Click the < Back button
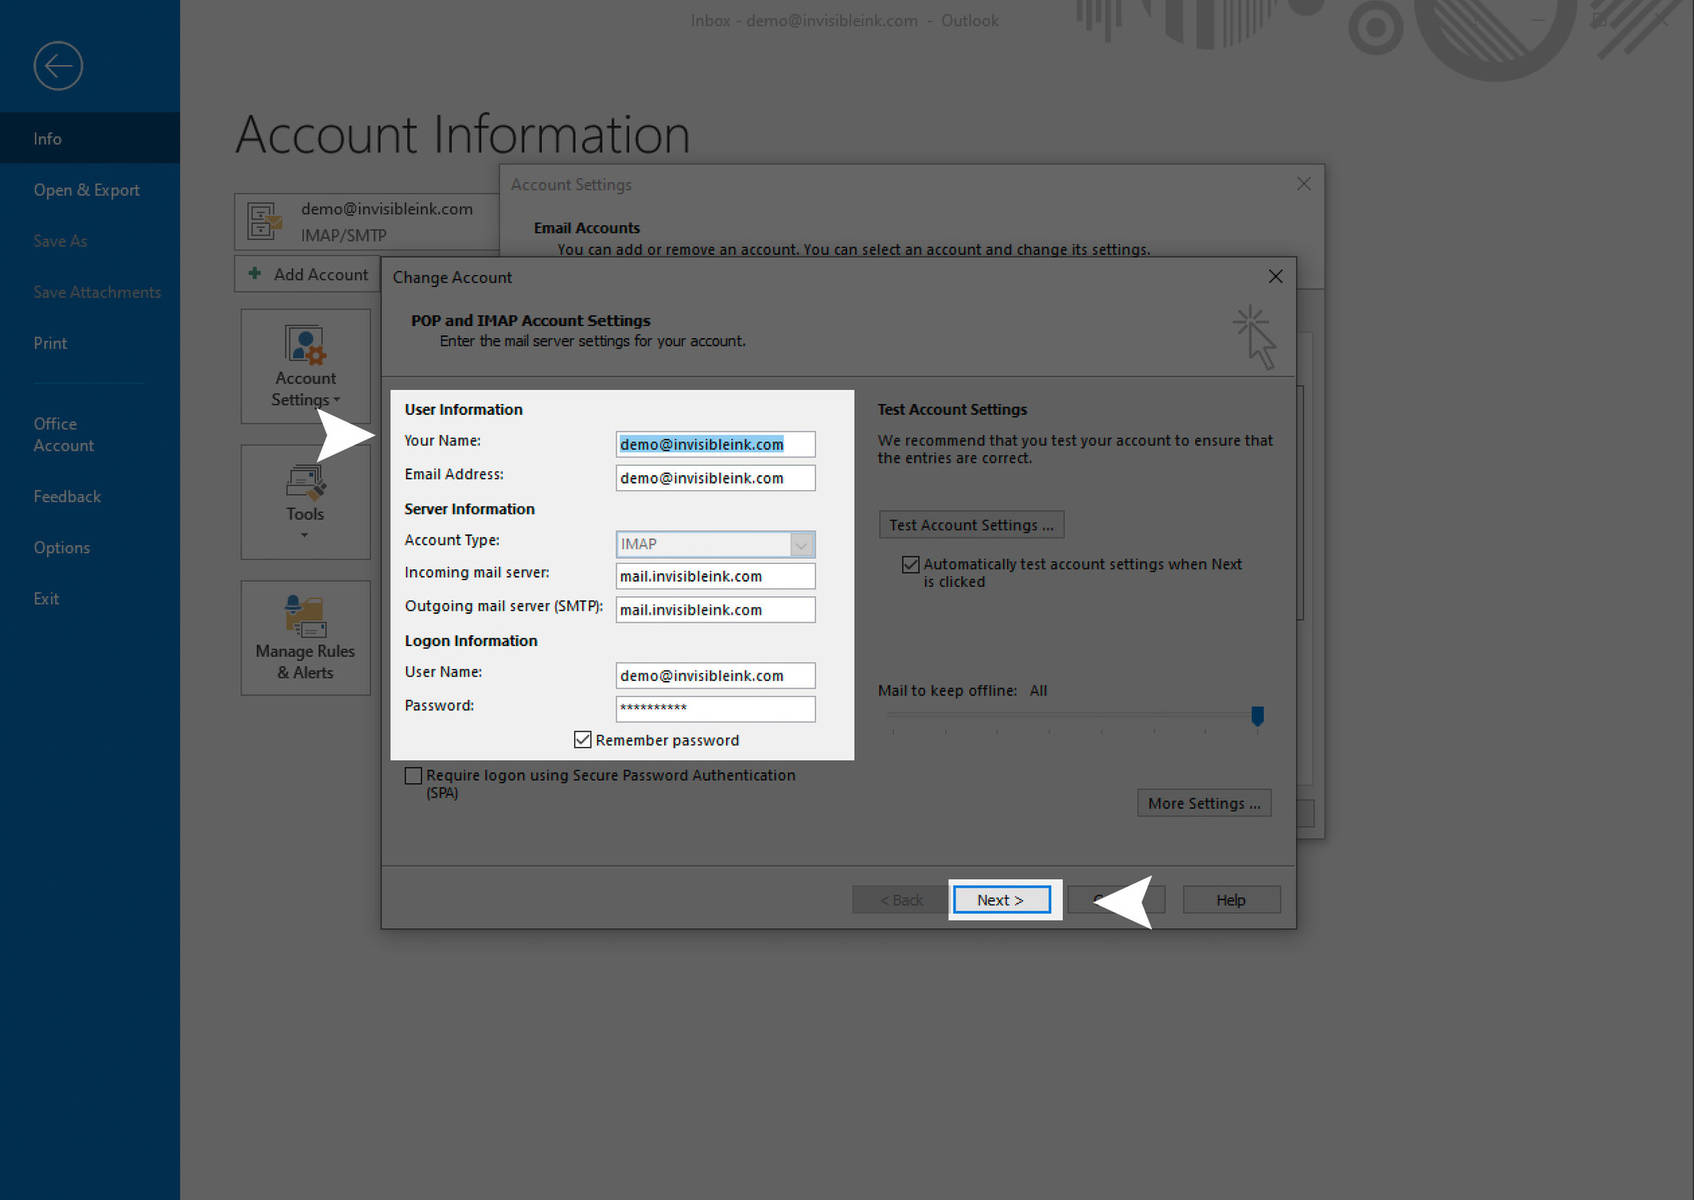The width and height of the screenshot is (1694, 1200). [901, 900]
